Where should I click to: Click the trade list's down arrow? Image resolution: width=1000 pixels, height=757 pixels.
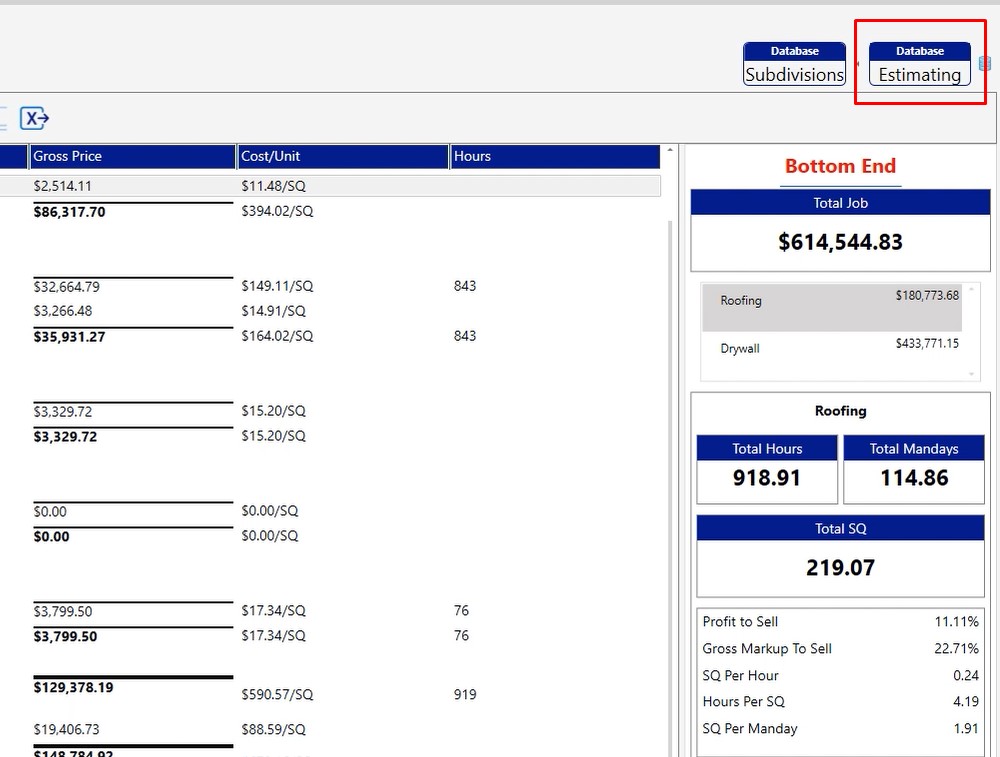[x=970, y=374]
